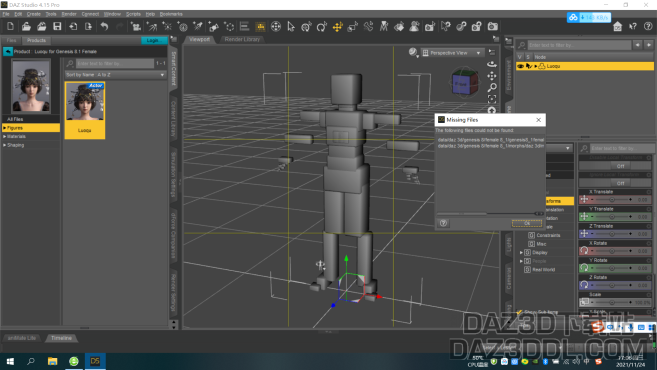Click the view cube in viewport

point(464,83)
